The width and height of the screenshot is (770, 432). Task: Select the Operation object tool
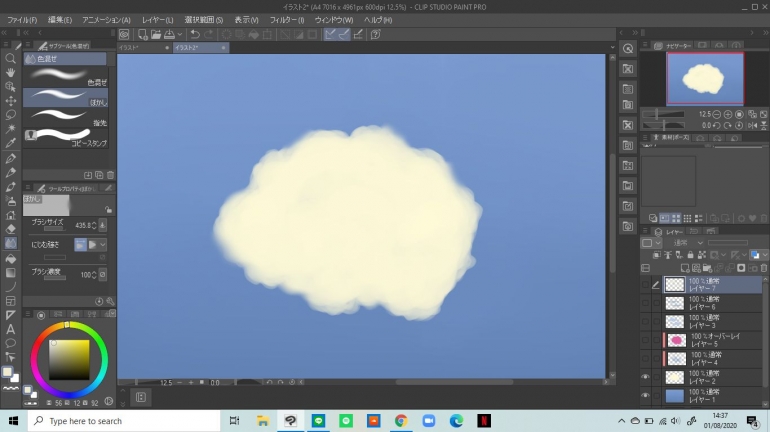tap(10, 86)
